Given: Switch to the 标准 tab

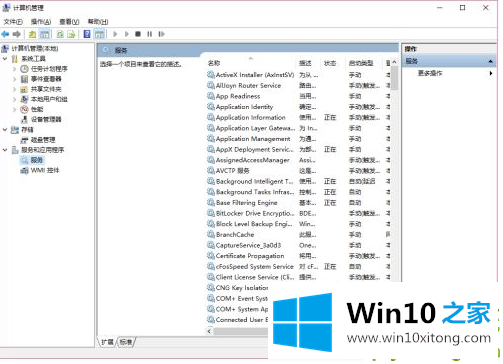Looking at the screenshot, I should [x=126, y=342].
